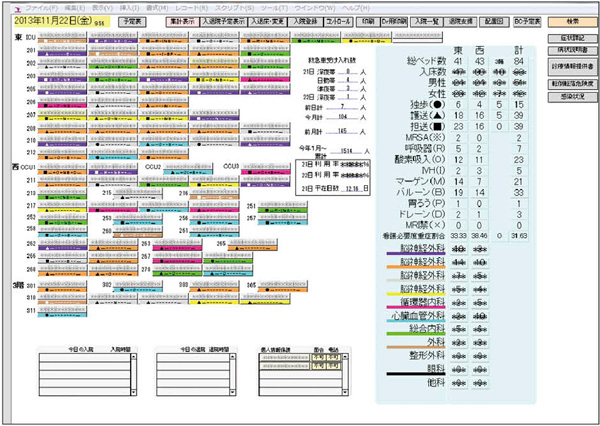Click 看護必要度重症割合 total value 31.63
This screenshot has height=426, width=600.
pyautogui.click(x=518, y=236)
